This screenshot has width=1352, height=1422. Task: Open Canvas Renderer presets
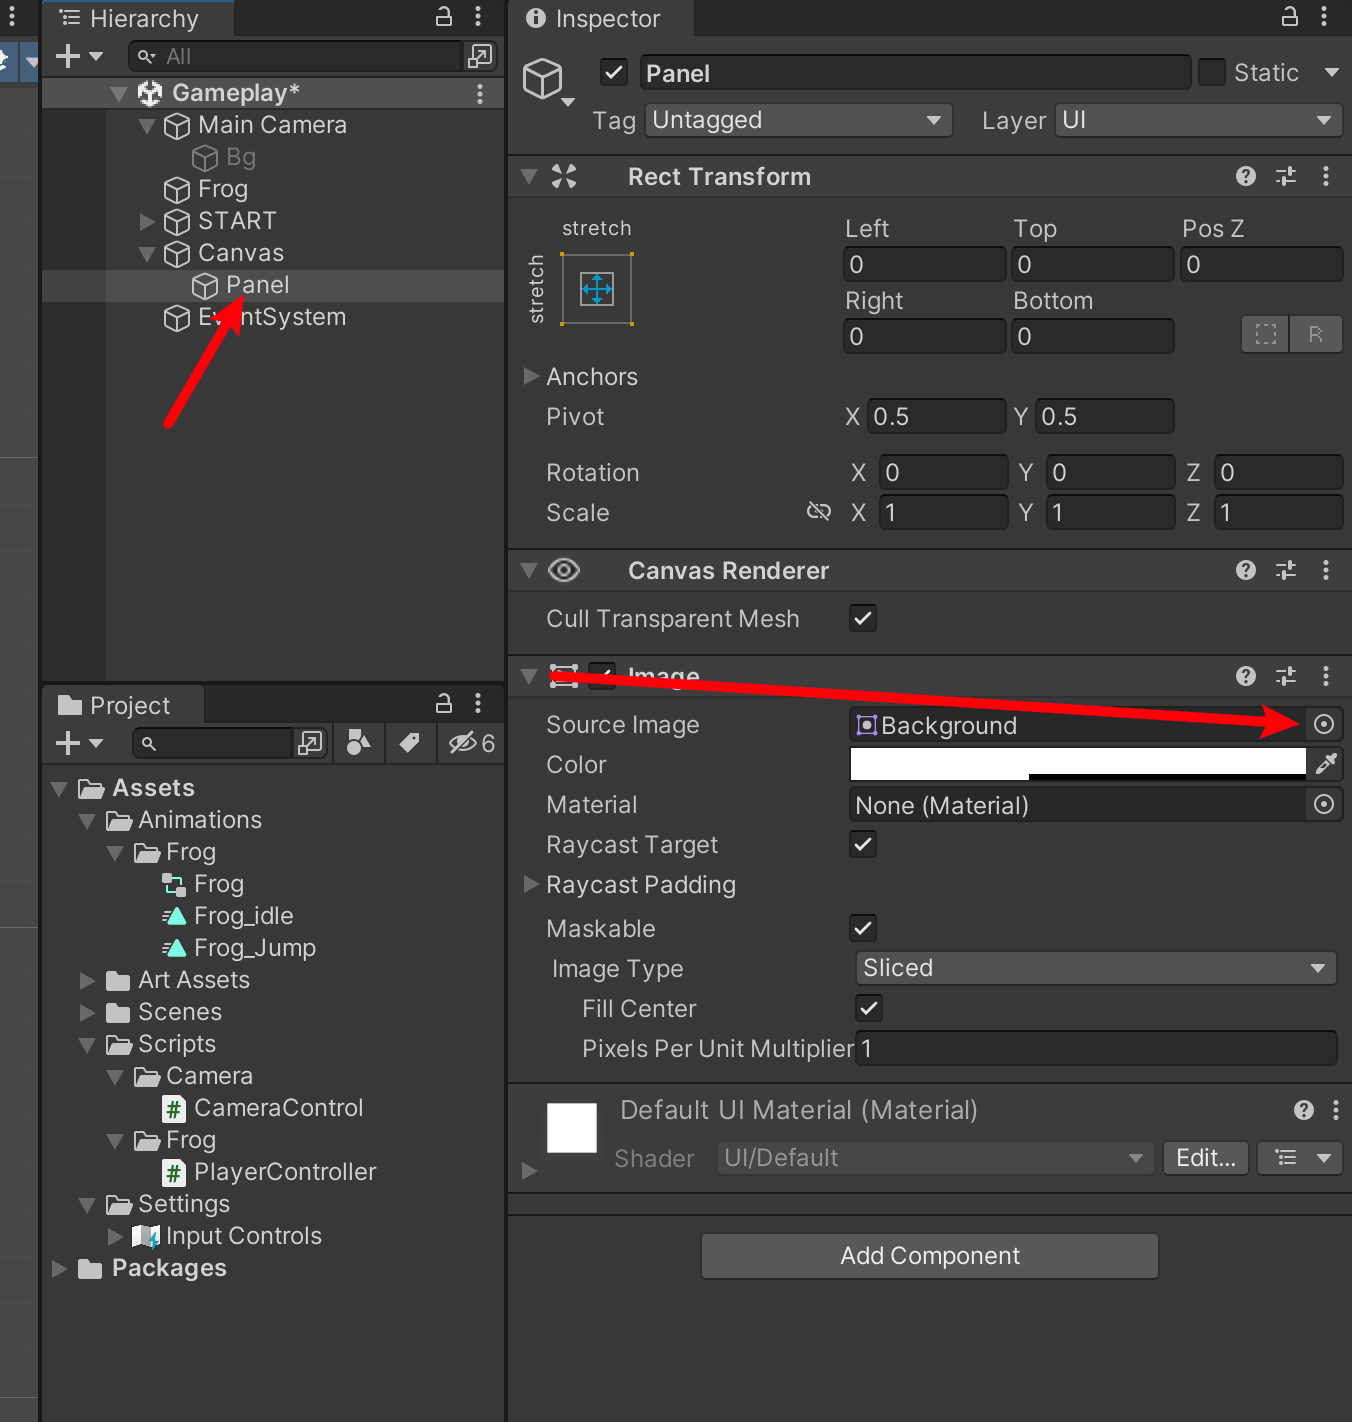pos(1286,570)
